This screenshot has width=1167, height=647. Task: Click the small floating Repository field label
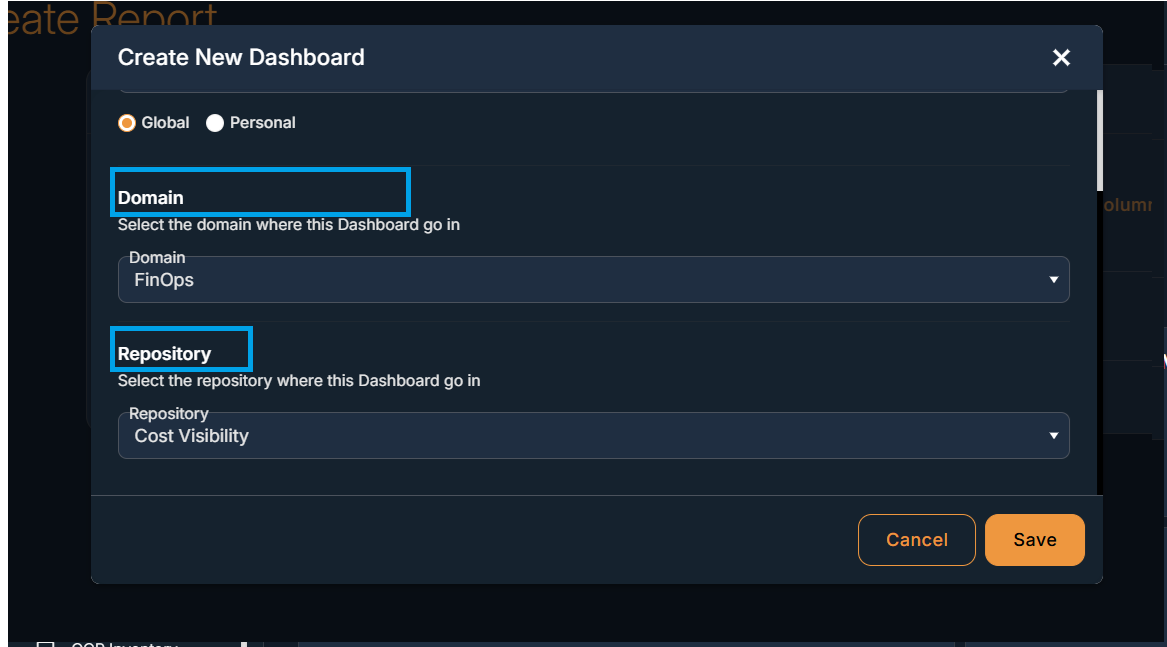pyautogui.click(x=169, y=413)
